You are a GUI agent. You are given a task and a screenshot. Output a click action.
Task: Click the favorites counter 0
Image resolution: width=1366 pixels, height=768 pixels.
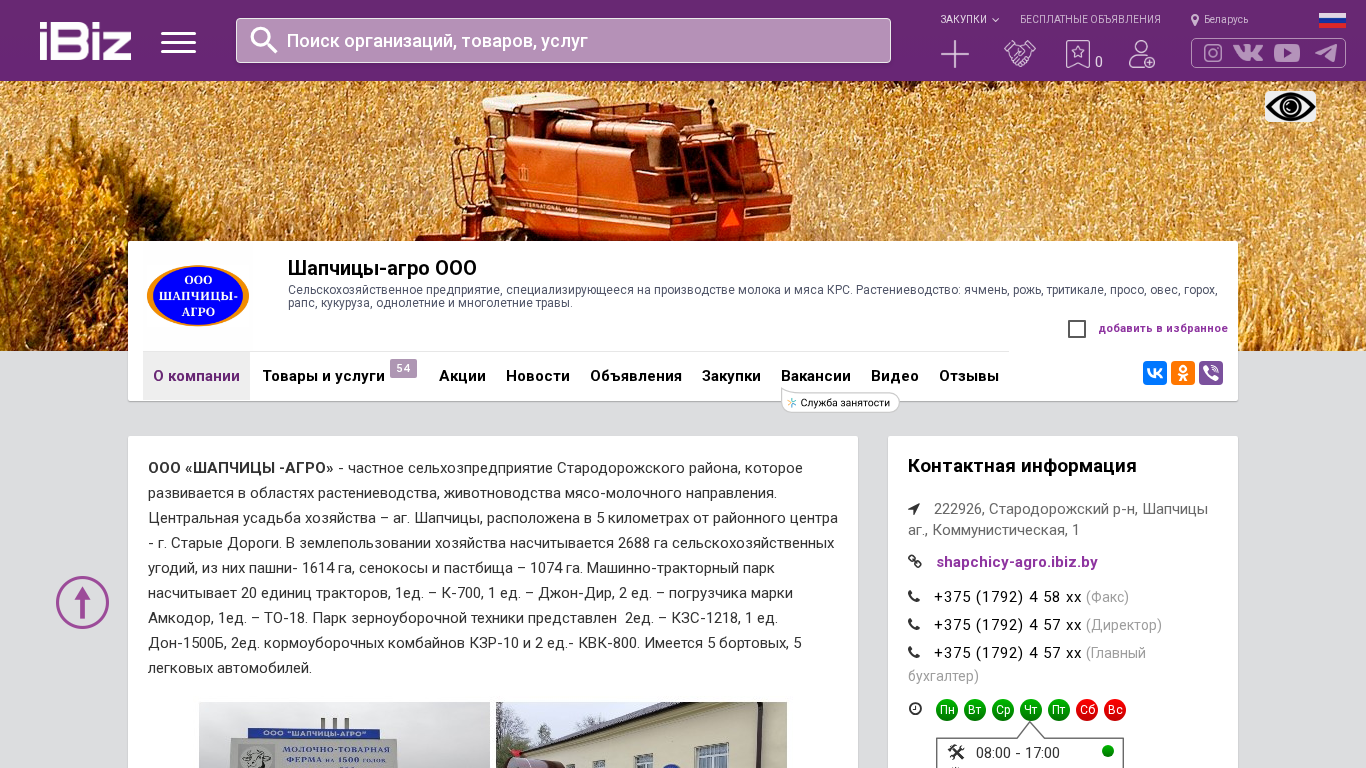tap(1099, 62)
